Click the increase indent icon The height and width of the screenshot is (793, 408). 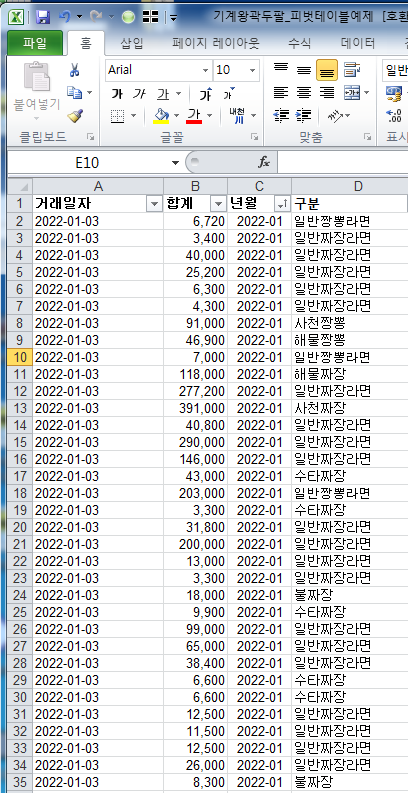303,116
